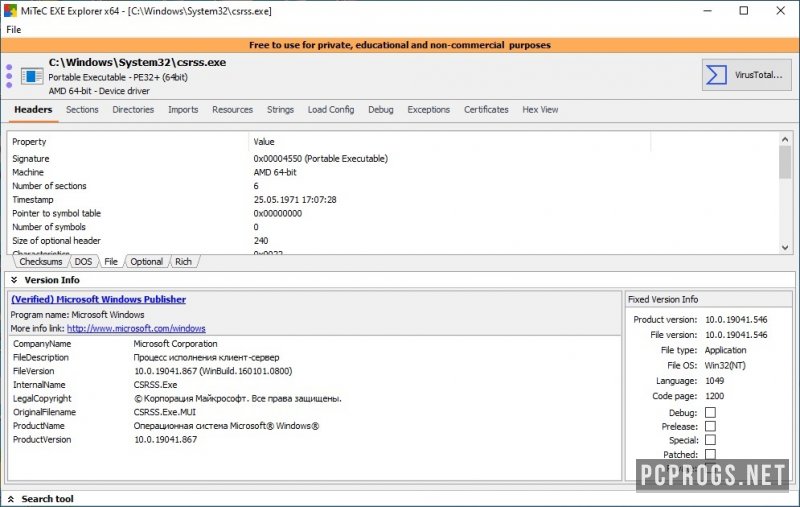
Task: Open the Verified Microsoft Windows Publisher link
Action: click(98, 299)
